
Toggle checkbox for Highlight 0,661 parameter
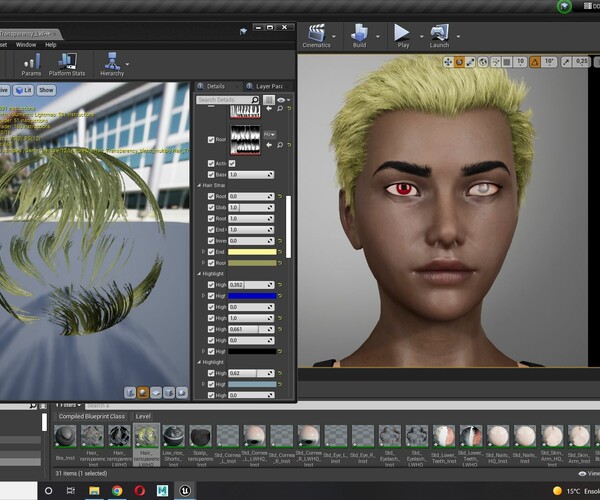tap(211, 329)
